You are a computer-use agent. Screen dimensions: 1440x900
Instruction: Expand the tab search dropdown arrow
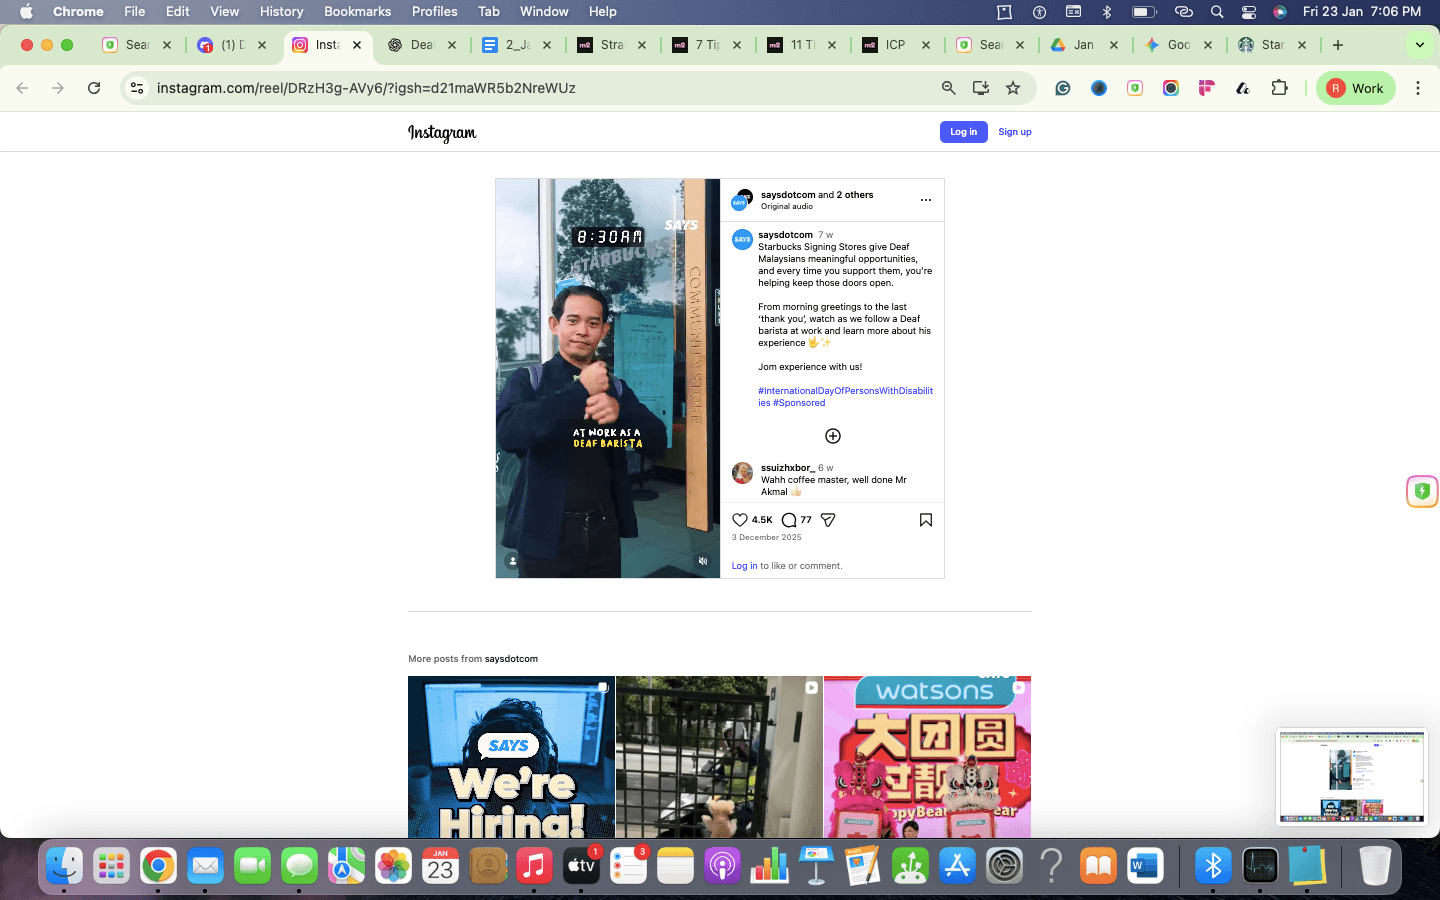tap(1419, 45)
